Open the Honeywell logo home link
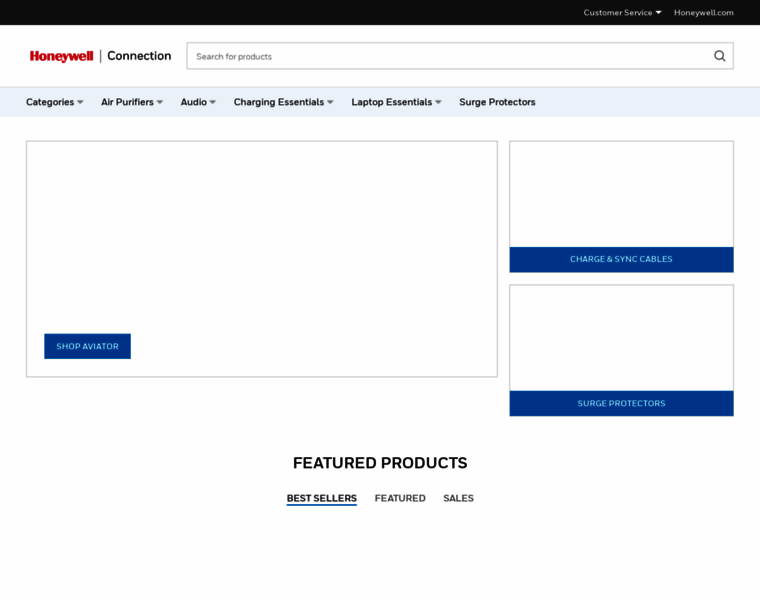Image resolution: width=760 pixels, height=600 pixels. pyautogui.click(x=62, y=56)
